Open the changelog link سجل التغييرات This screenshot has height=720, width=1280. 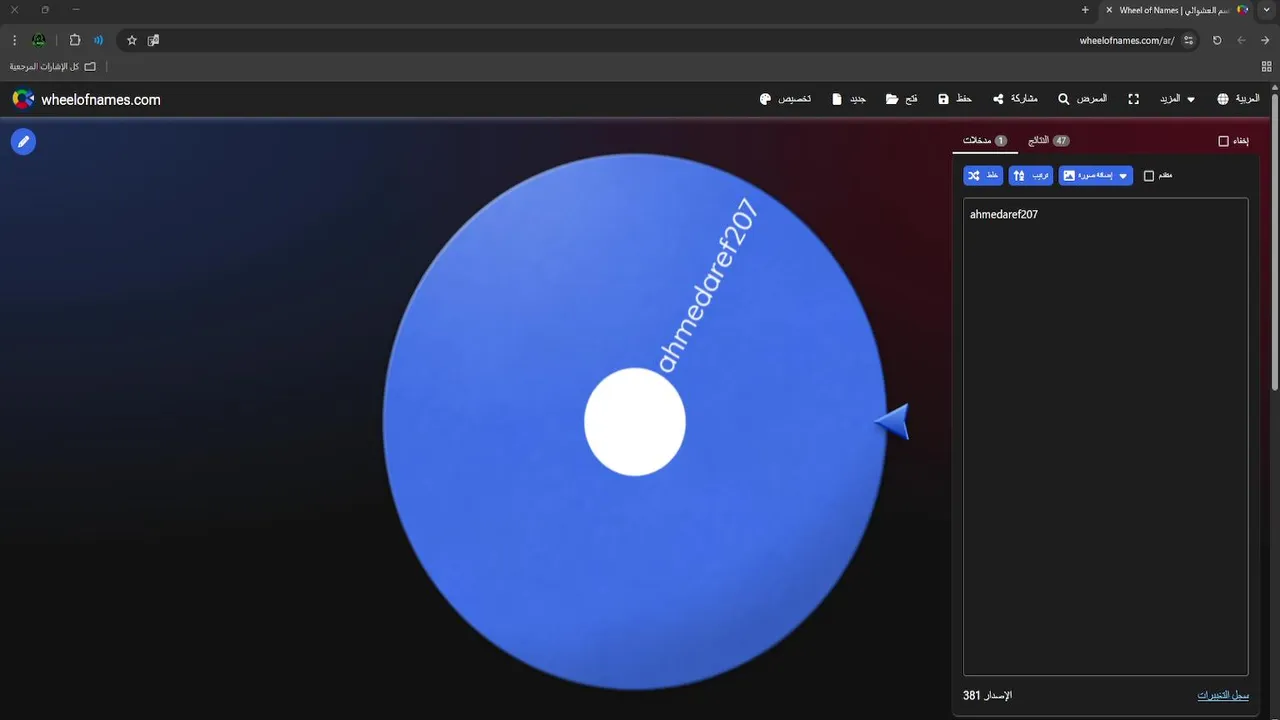(1223, 695)
